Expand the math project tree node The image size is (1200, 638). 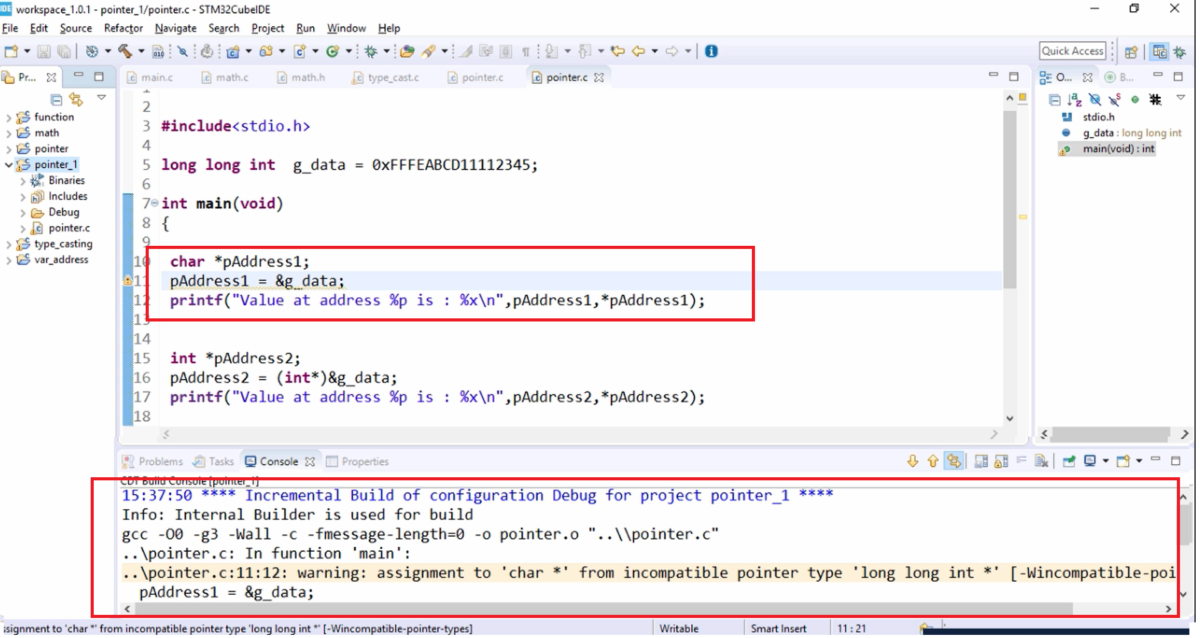[9, 133]
